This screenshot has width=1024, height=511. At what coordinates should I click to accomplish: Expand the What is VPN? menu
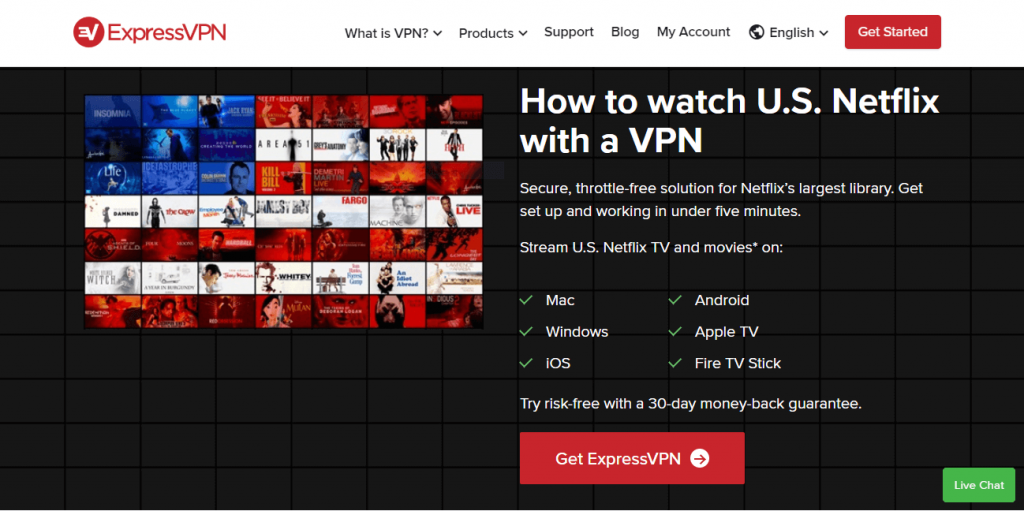(393, 33)
